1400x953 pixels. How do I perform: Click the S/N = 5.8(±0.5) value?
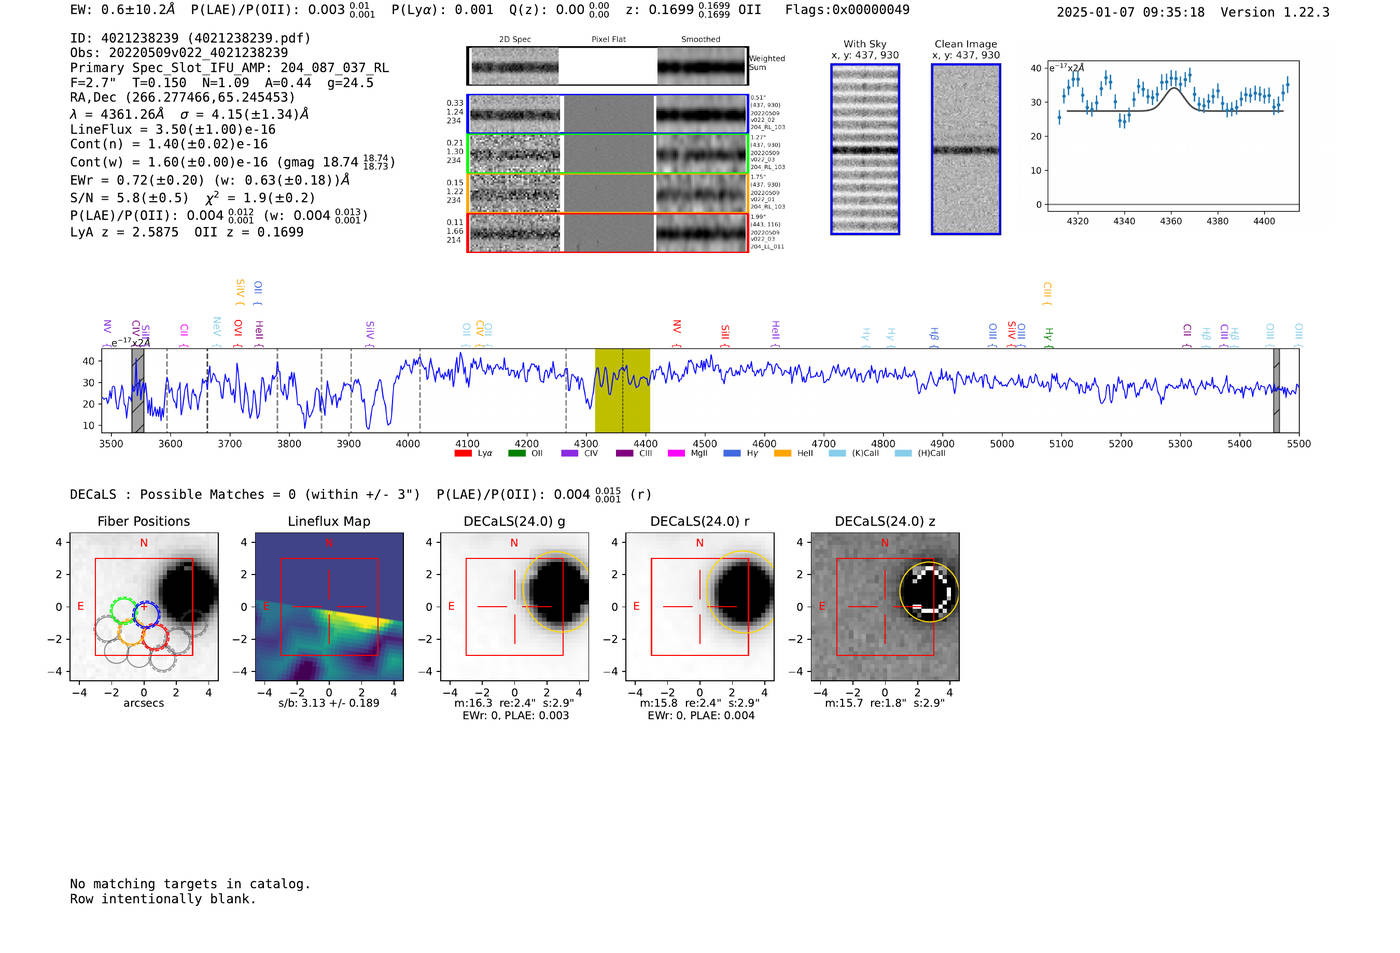[x=129, y=197]
